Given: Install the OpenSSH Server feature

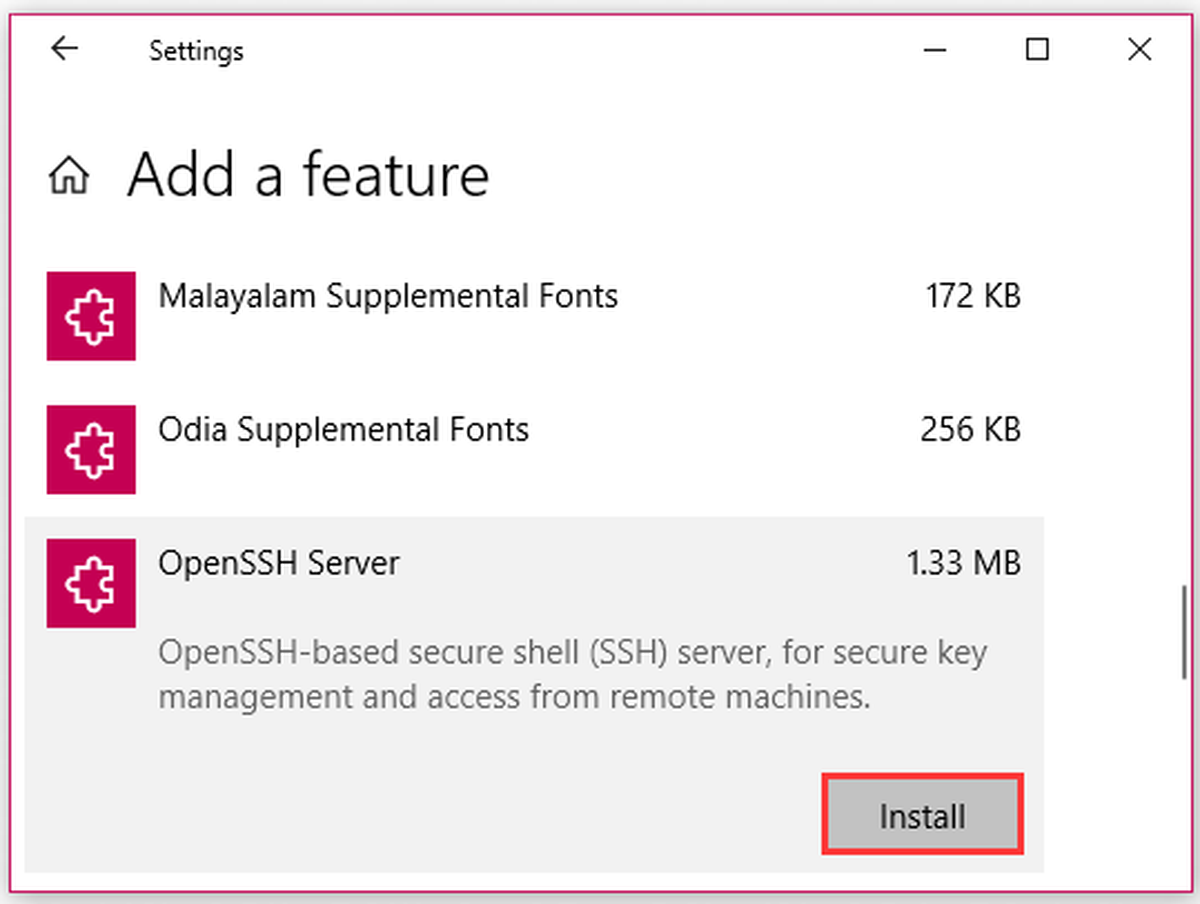Looking at the screenshot, I should tap(922, 816).
